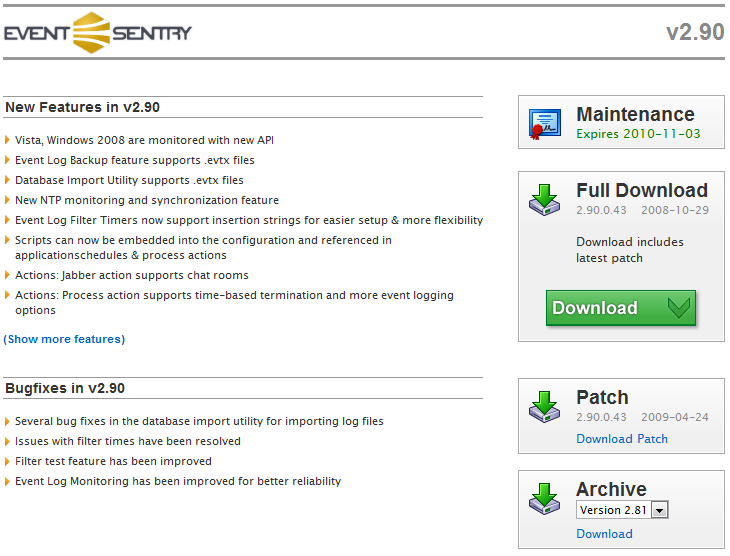Click 'Download includes latest patch' note
Image resolution: width=730 pixels, height=556 pixels.
[x=629, y=250]
